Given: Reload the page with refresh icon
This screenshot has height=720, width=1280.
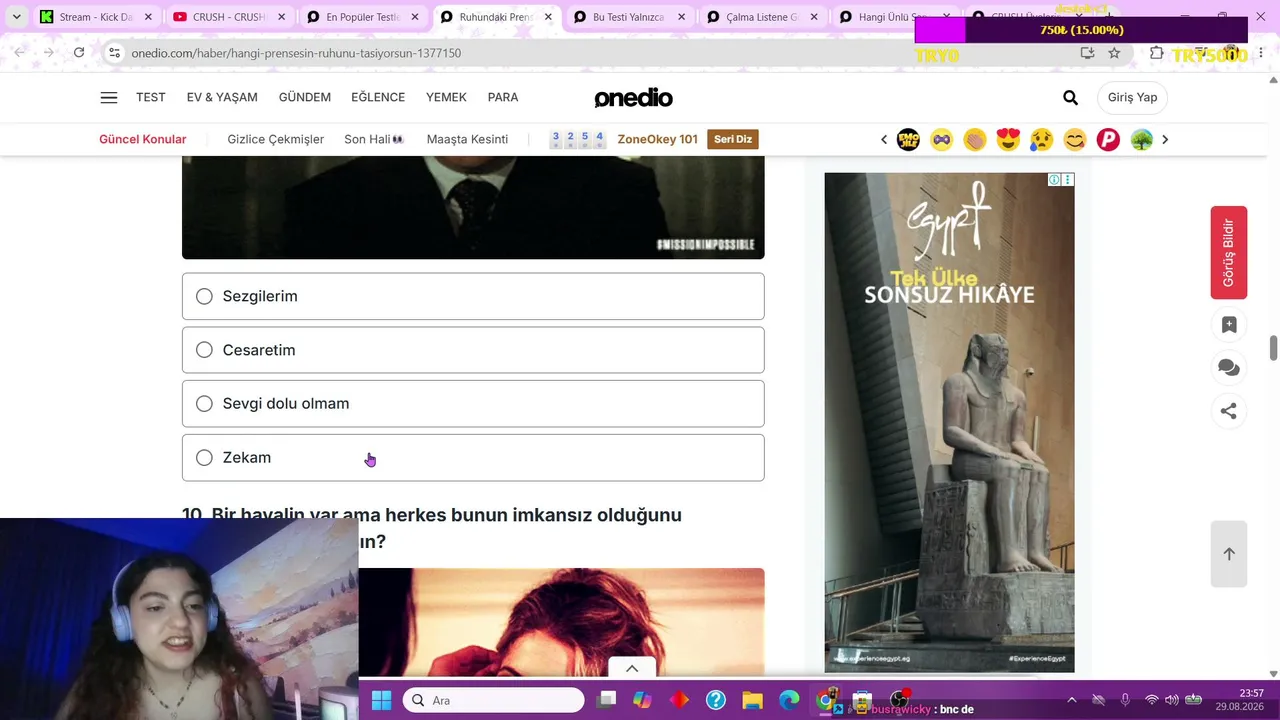Looking at the screenshot, I should pos(79,53).
